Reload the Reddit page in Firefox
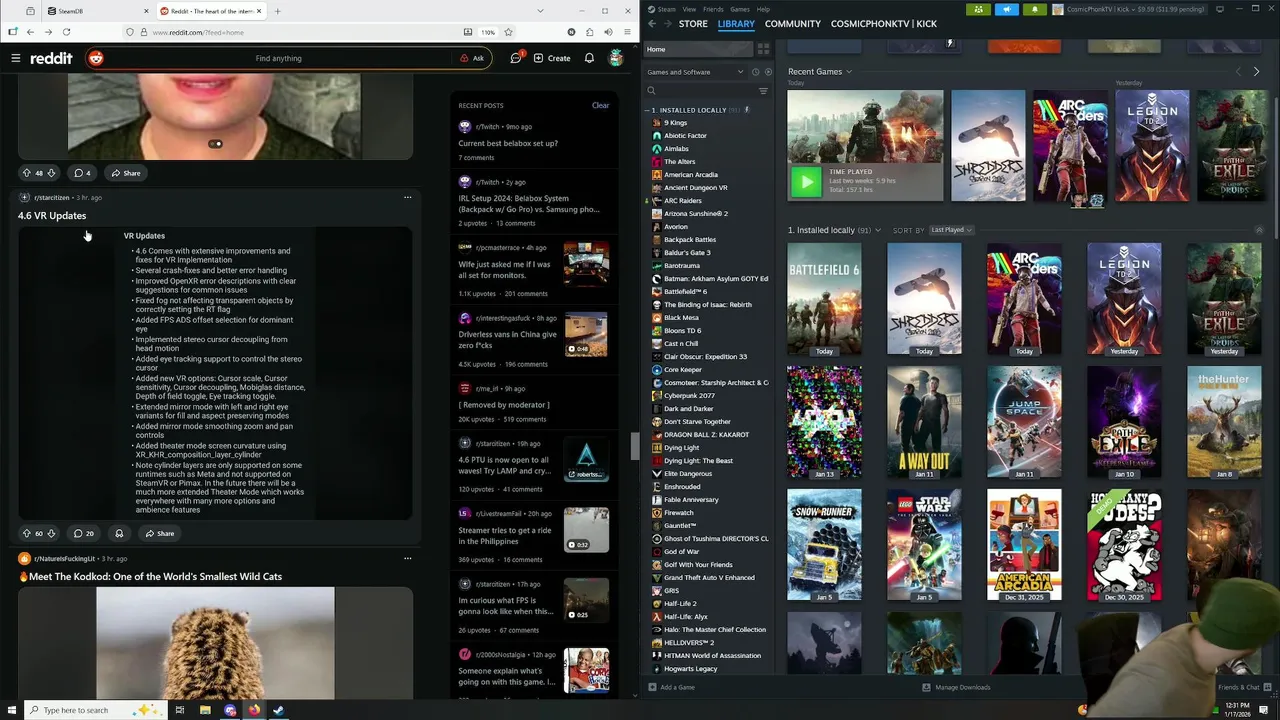 (x=67, y=32)
